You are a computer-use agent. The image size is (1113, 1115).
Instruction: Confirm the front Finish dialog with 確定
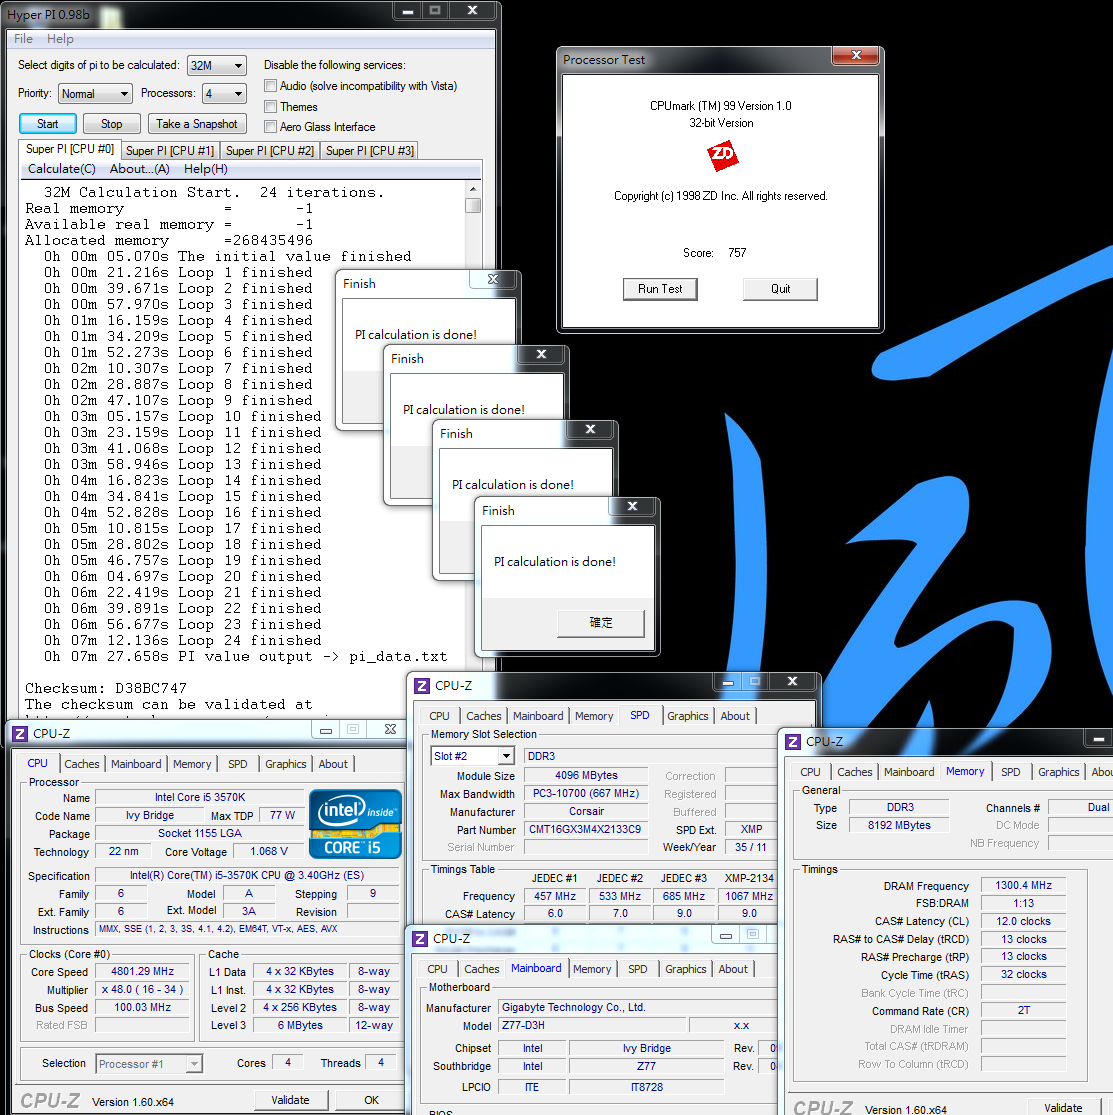tap(601, 623)
